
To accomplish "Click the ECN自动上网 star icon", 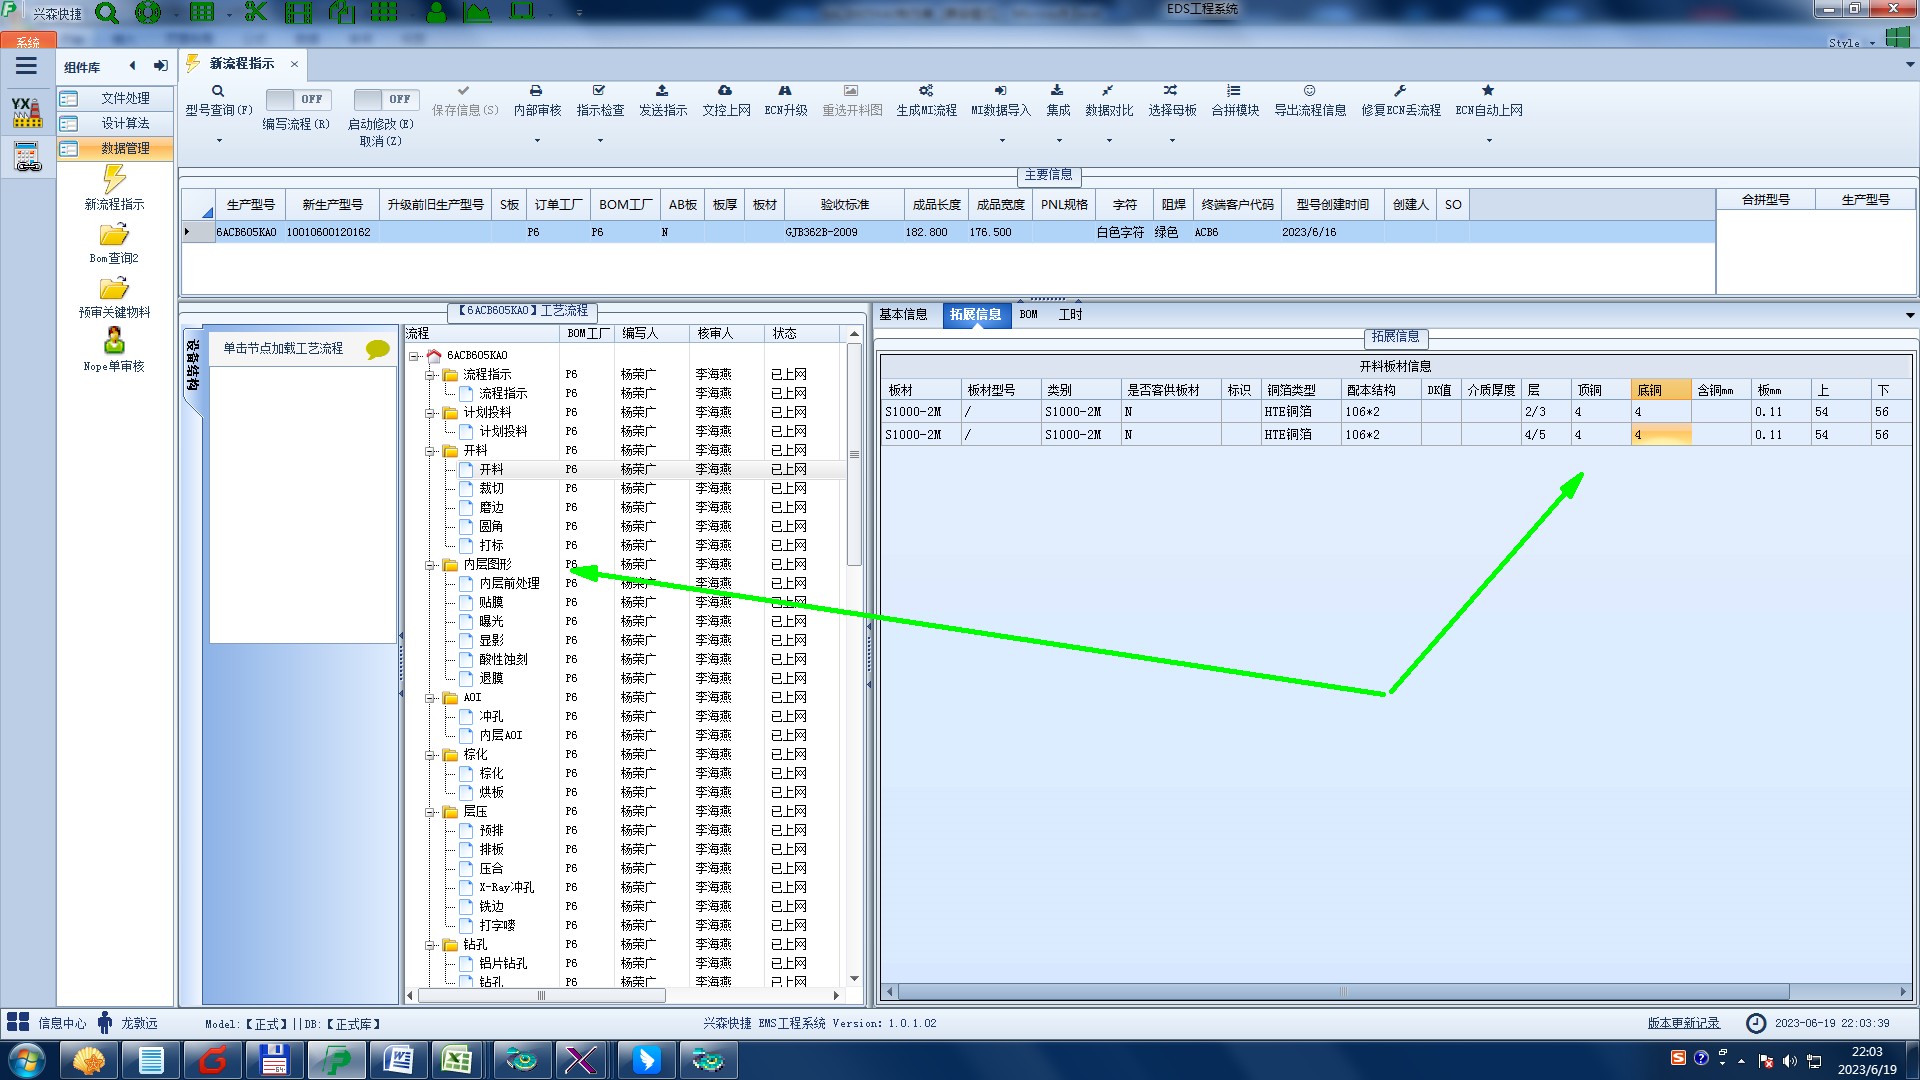I will click(x=1488, y=91).
